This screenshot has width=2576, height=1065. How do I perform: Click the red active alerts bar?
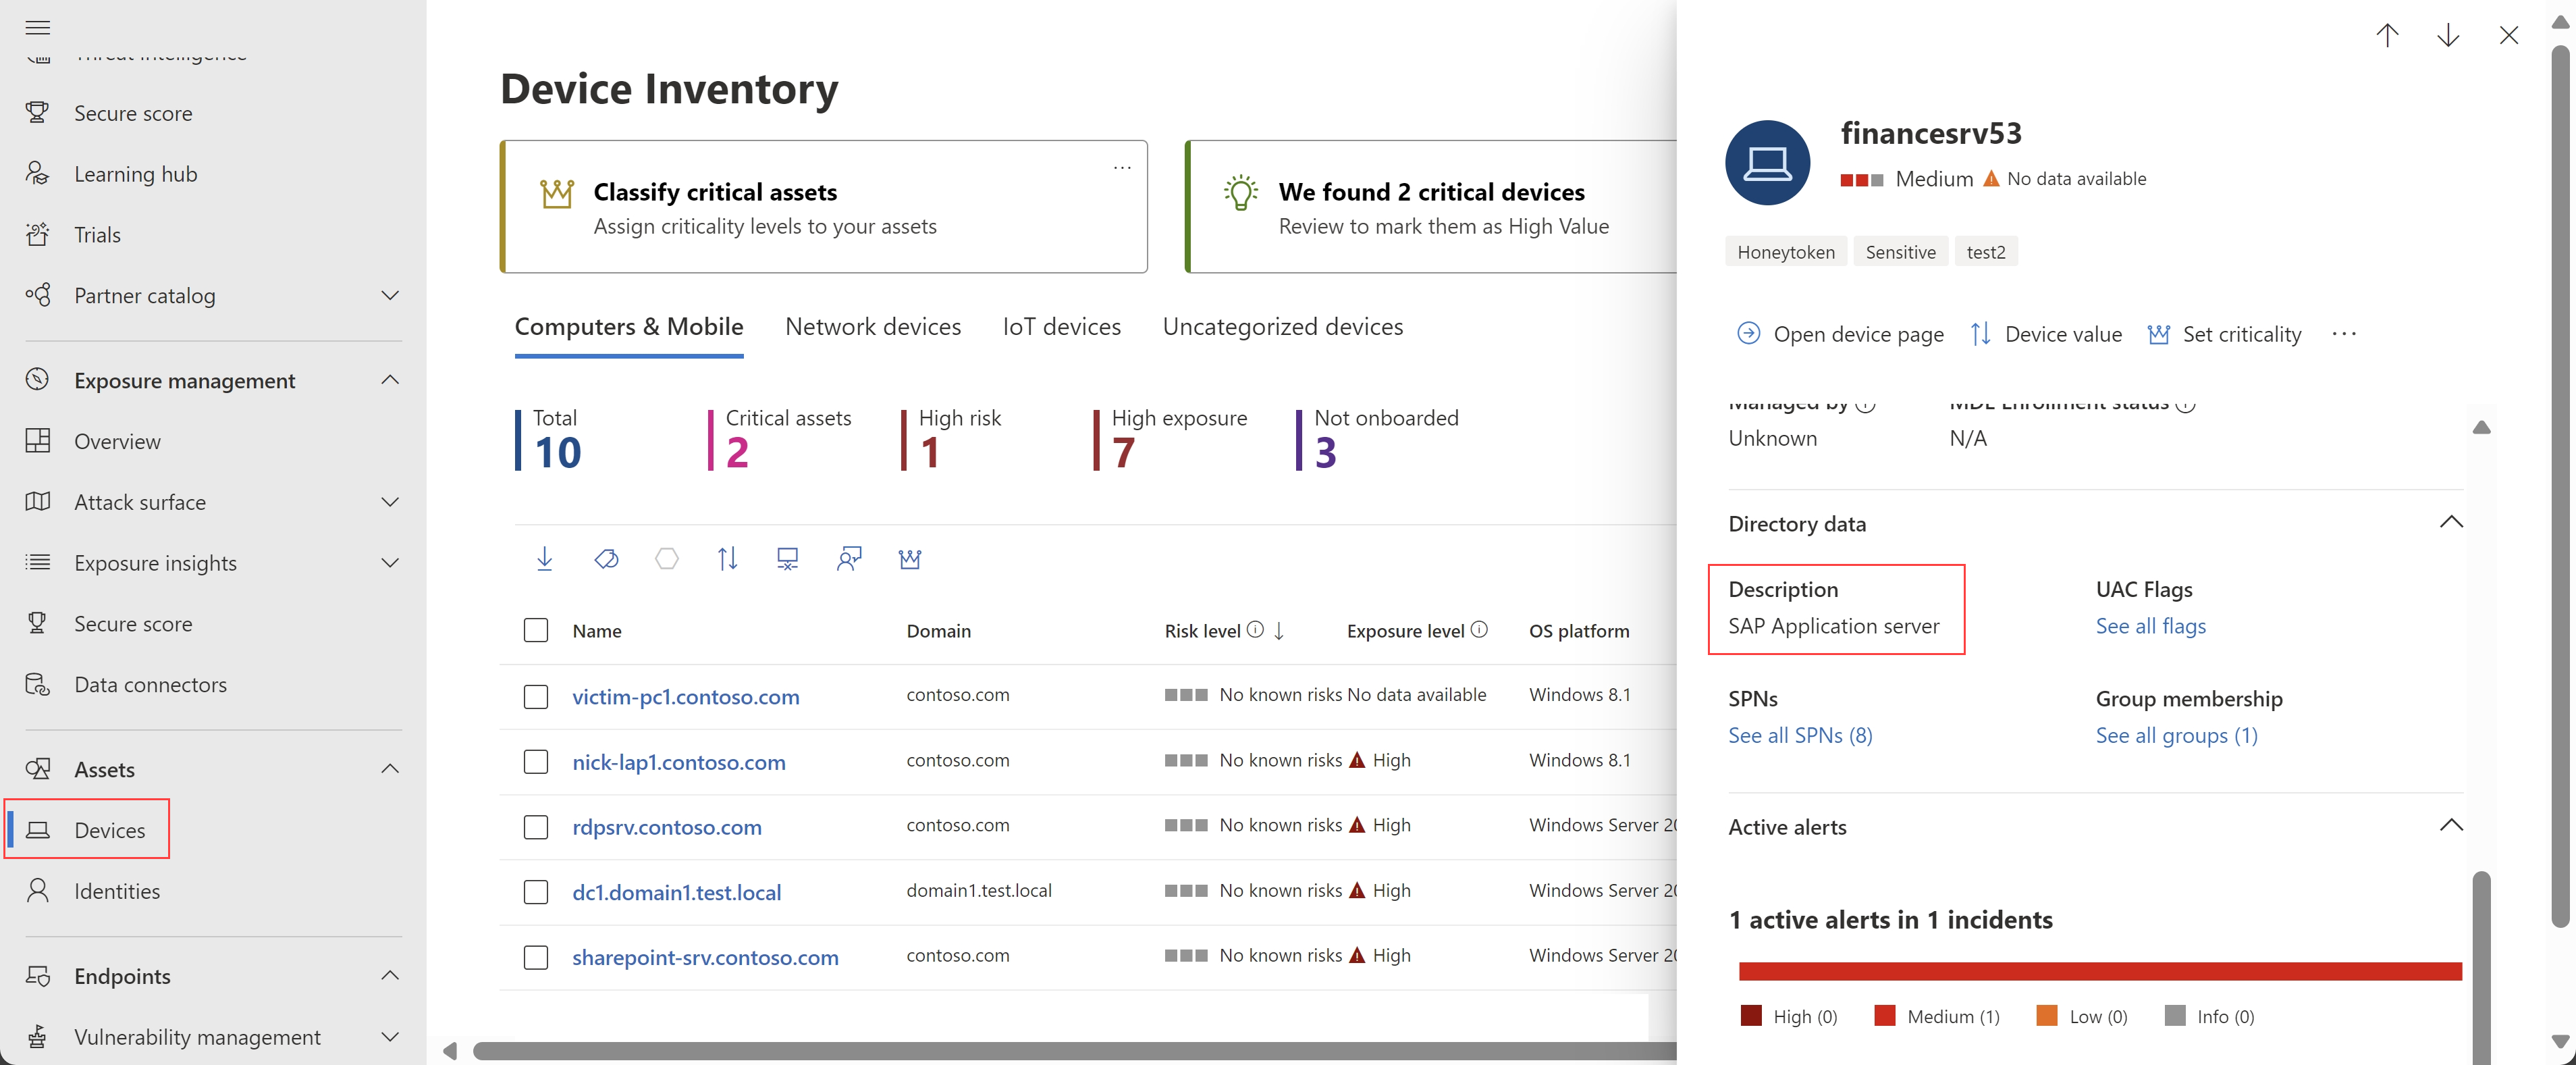coord(2099,971)
